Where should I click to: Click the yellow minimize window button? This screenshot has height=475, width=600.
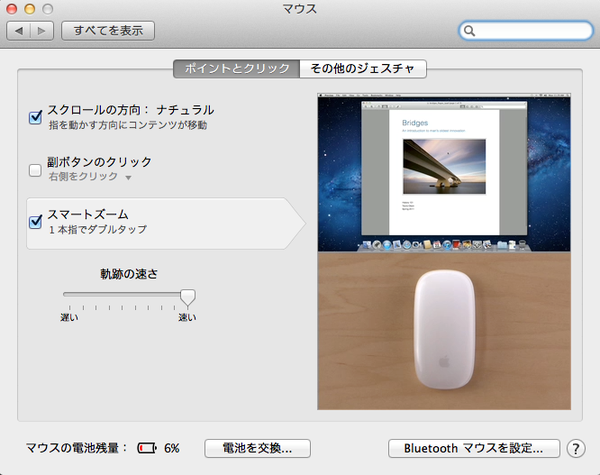click(x=29, y=9)
